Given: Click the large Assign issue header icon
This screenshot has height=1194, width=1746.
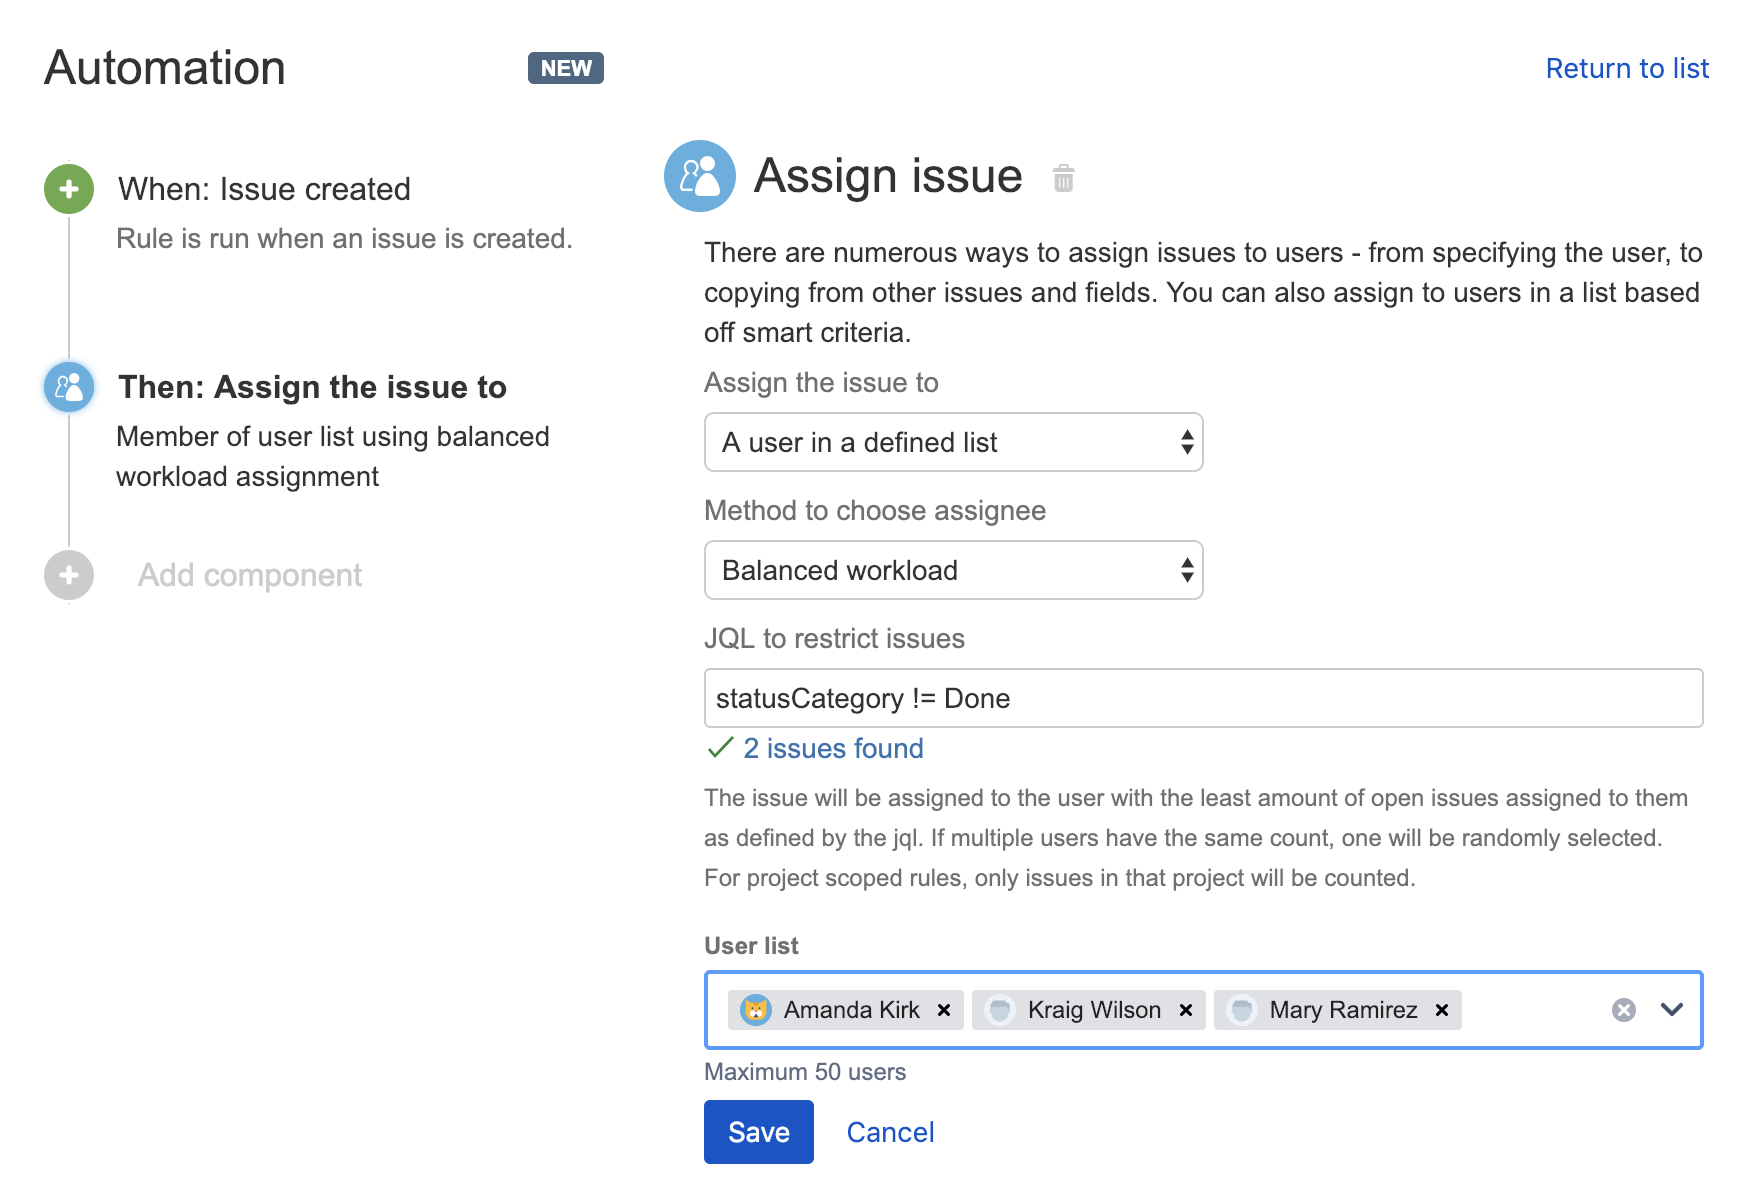Looking at the screenshot, I should coord(699,176).
